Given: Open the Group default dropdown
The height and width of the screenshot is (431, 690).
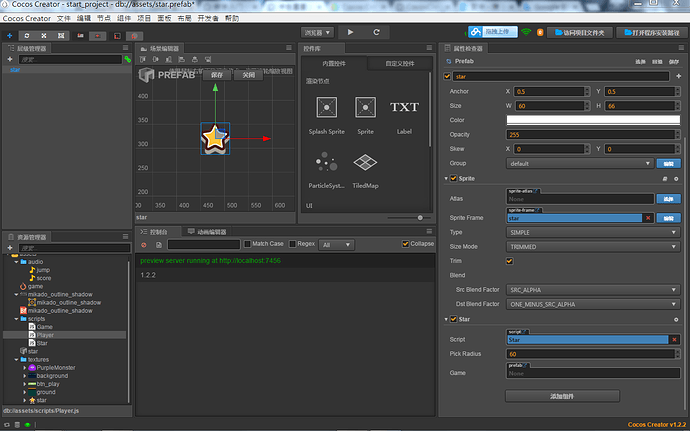Looking at the screenshot, I should coord(580,163).
